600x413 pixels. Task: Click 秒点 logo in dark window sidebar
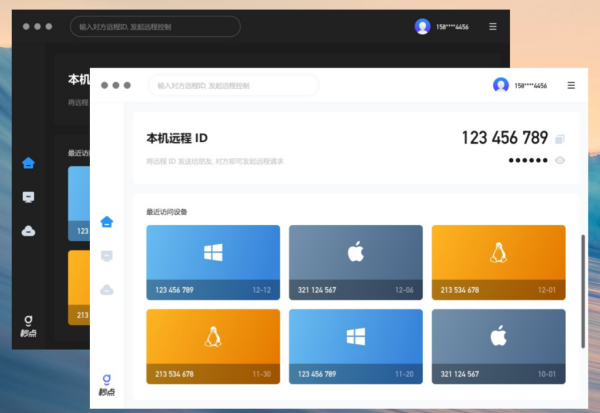pyautogui.click(x=28, y=326)
